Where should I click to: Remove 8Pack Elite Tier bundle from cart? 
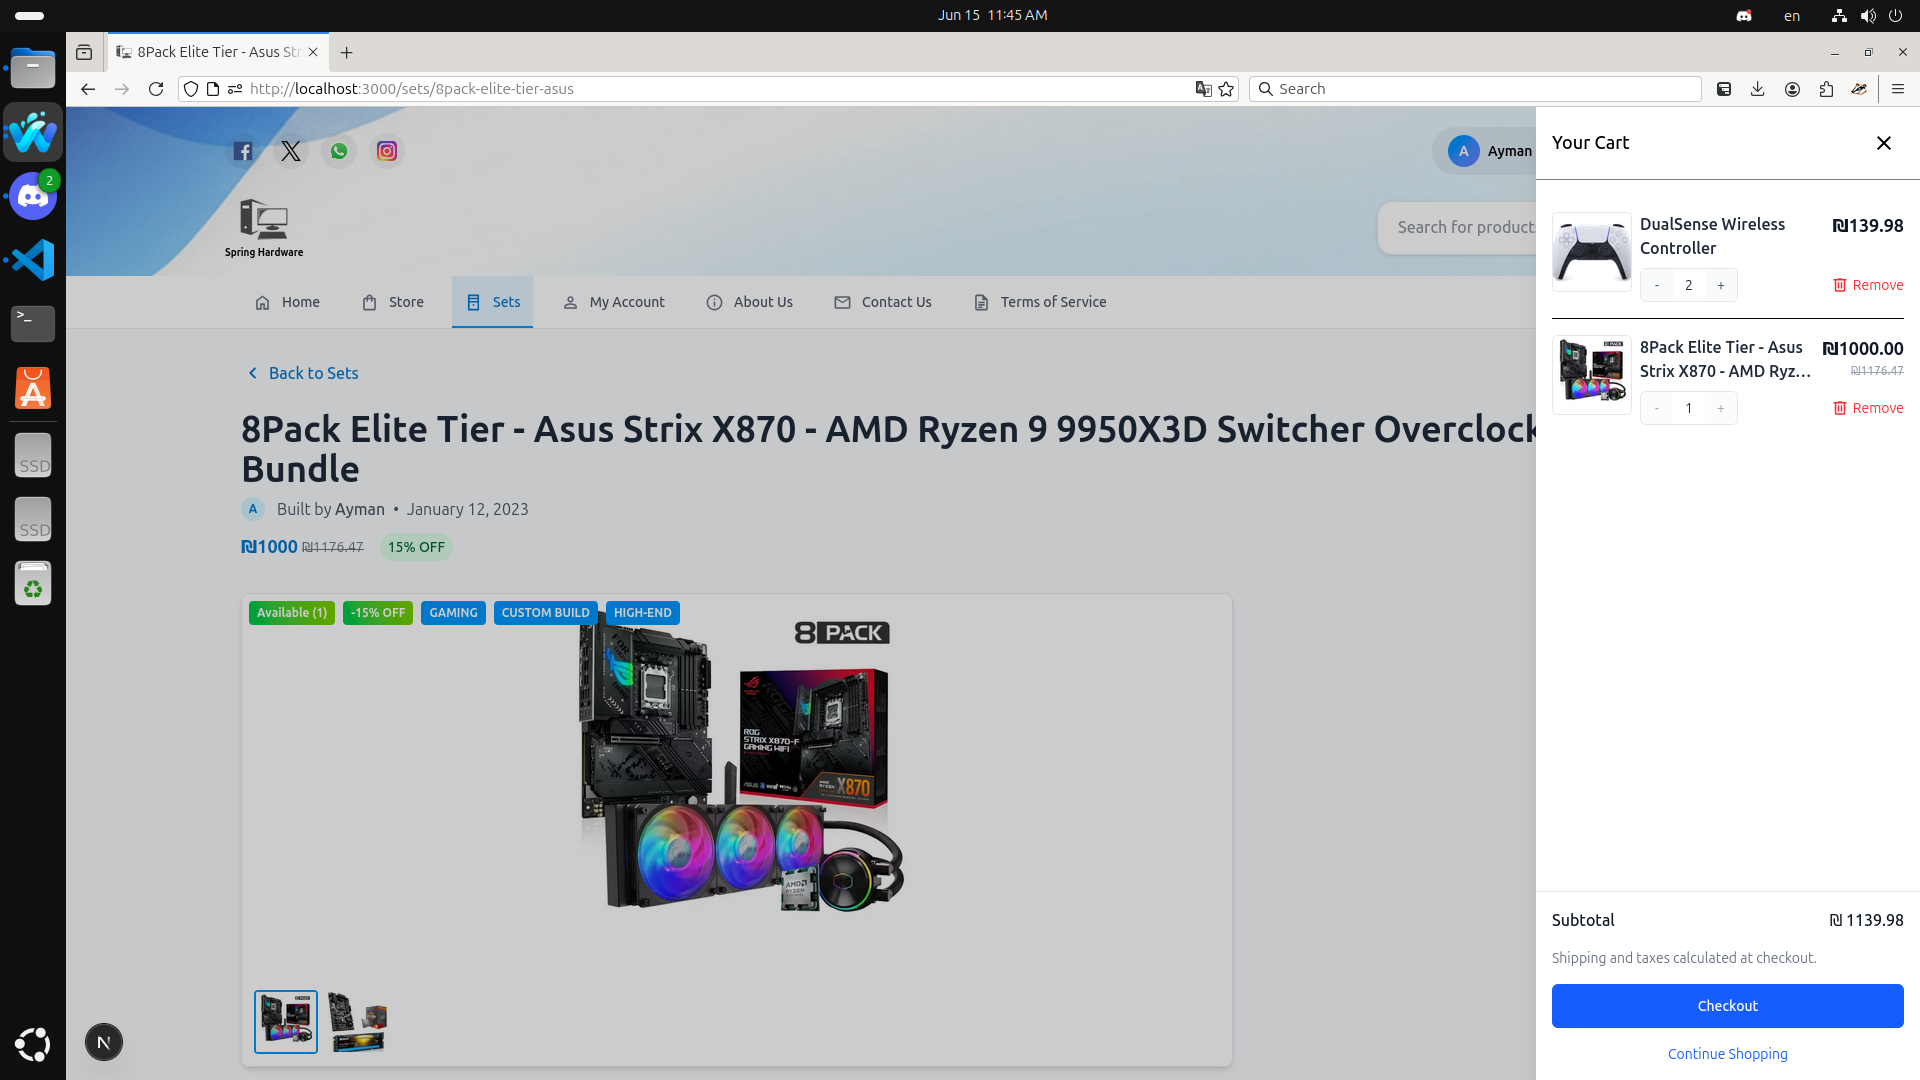[1868, 408]
